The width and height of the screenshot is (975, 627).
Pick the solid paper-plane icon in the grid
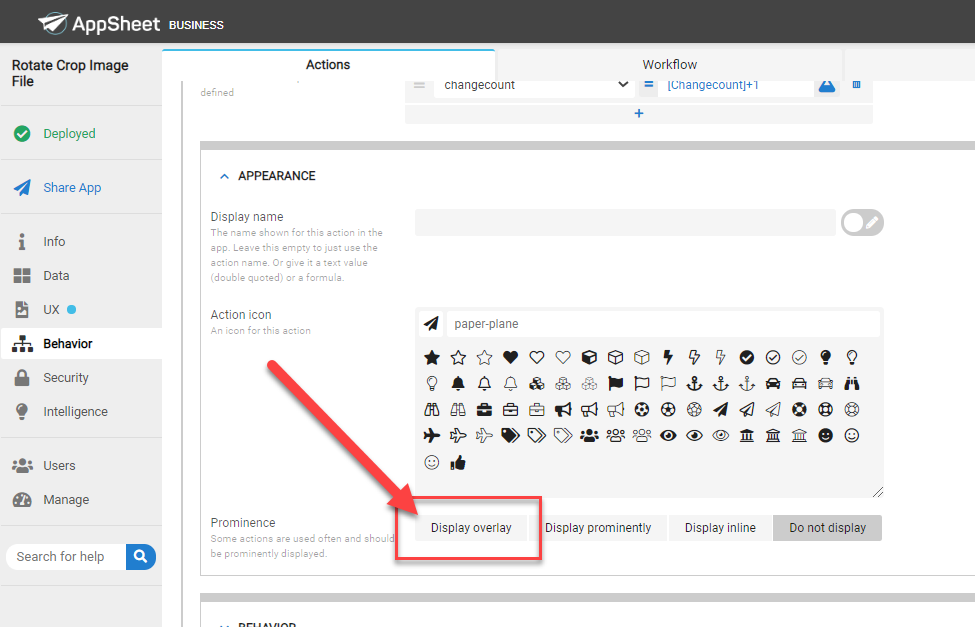click(720, 409)
